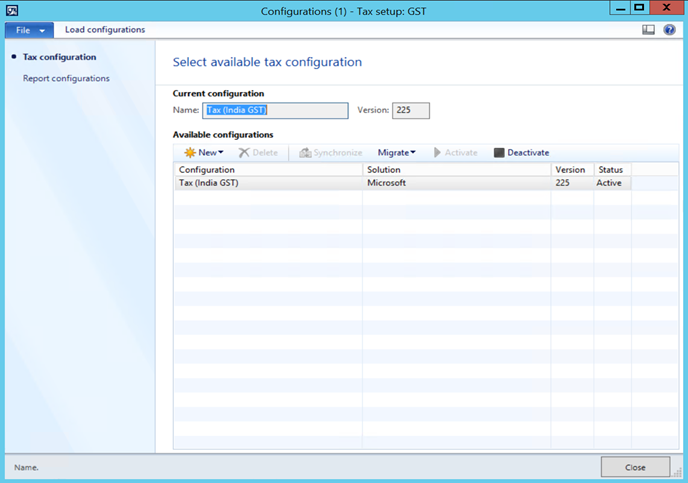This screenshot has width=688, height=483.
Task: Click the Synchronize icon
Action: coord(305,153)
